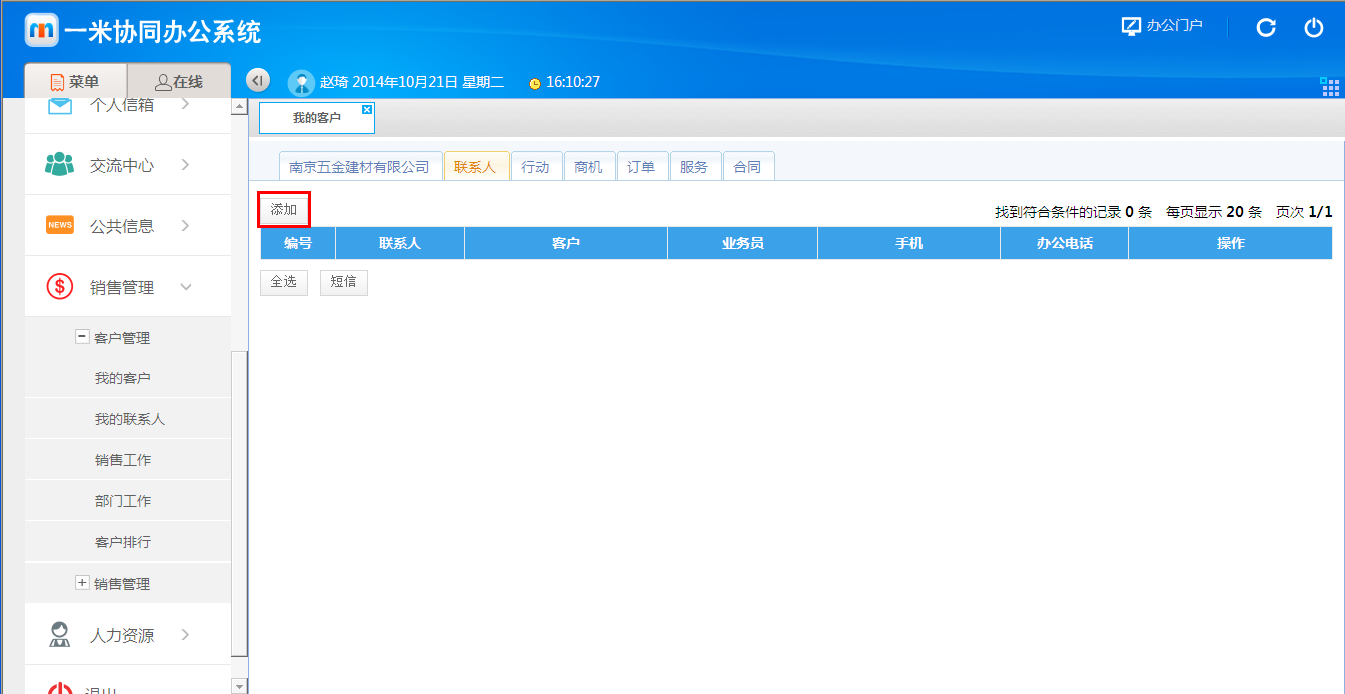Click the 客户 column header

[566, 243]
